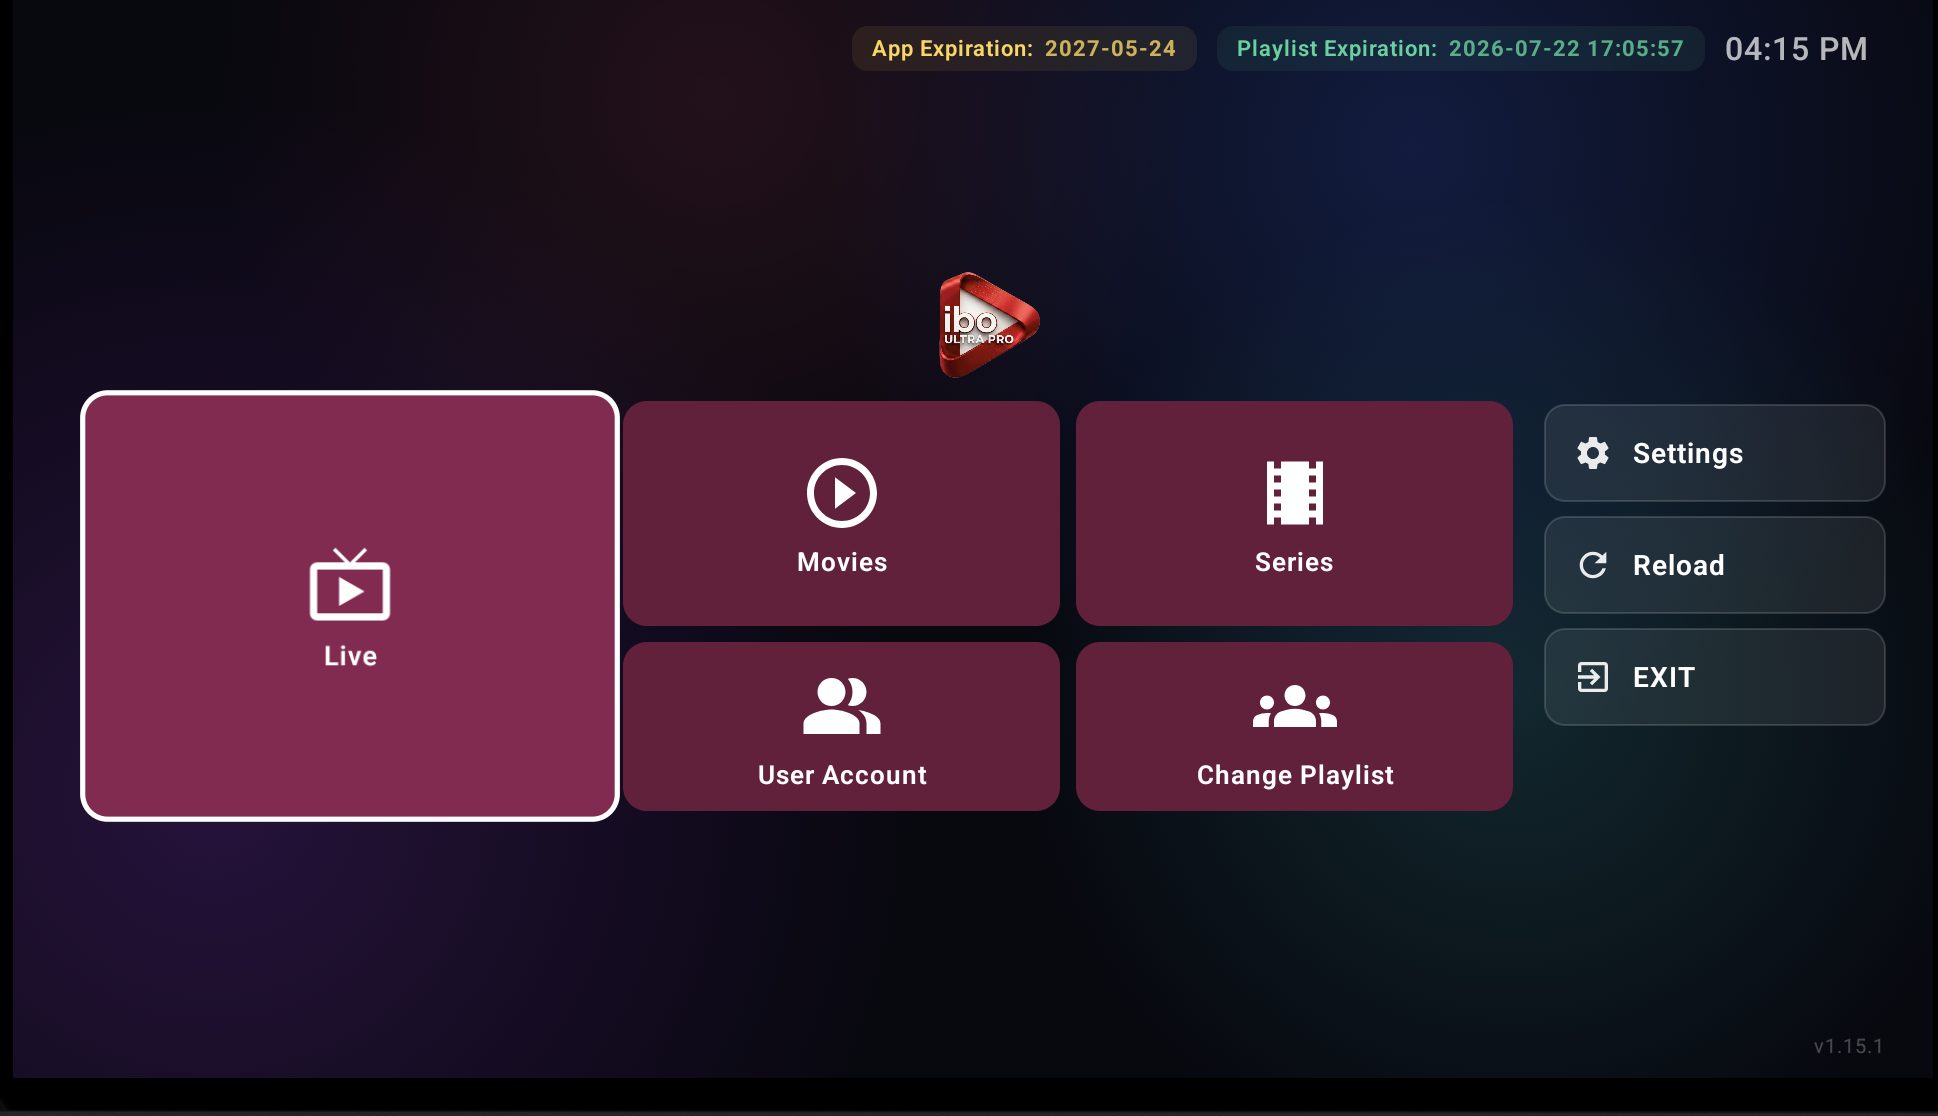Click the Reload circular arrow icon
The height and width of the screenshot is (1116, 1938).
[1593, 565]
